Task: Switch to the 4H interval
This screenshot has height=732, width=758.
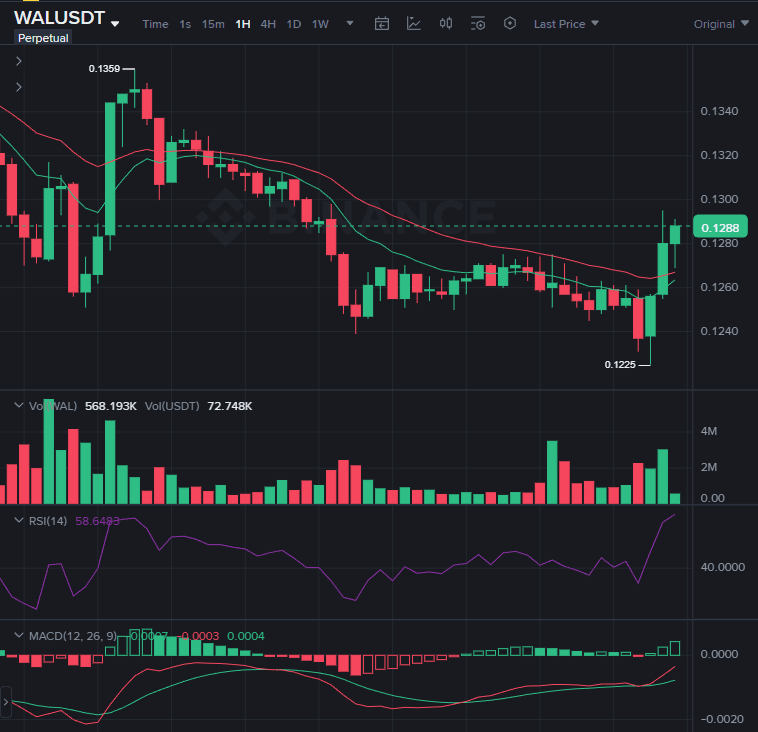Action: click(x=268, y=24)
